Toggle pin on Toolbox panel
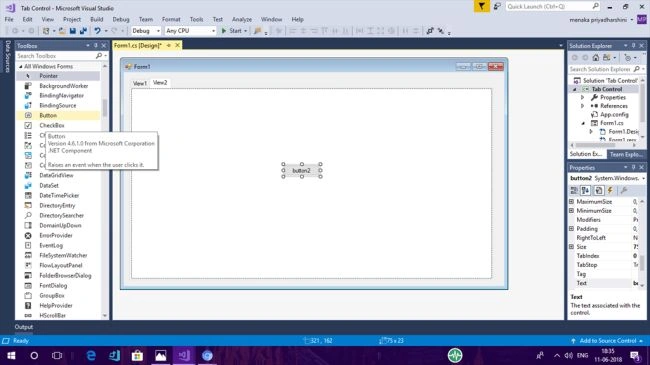 96,46
